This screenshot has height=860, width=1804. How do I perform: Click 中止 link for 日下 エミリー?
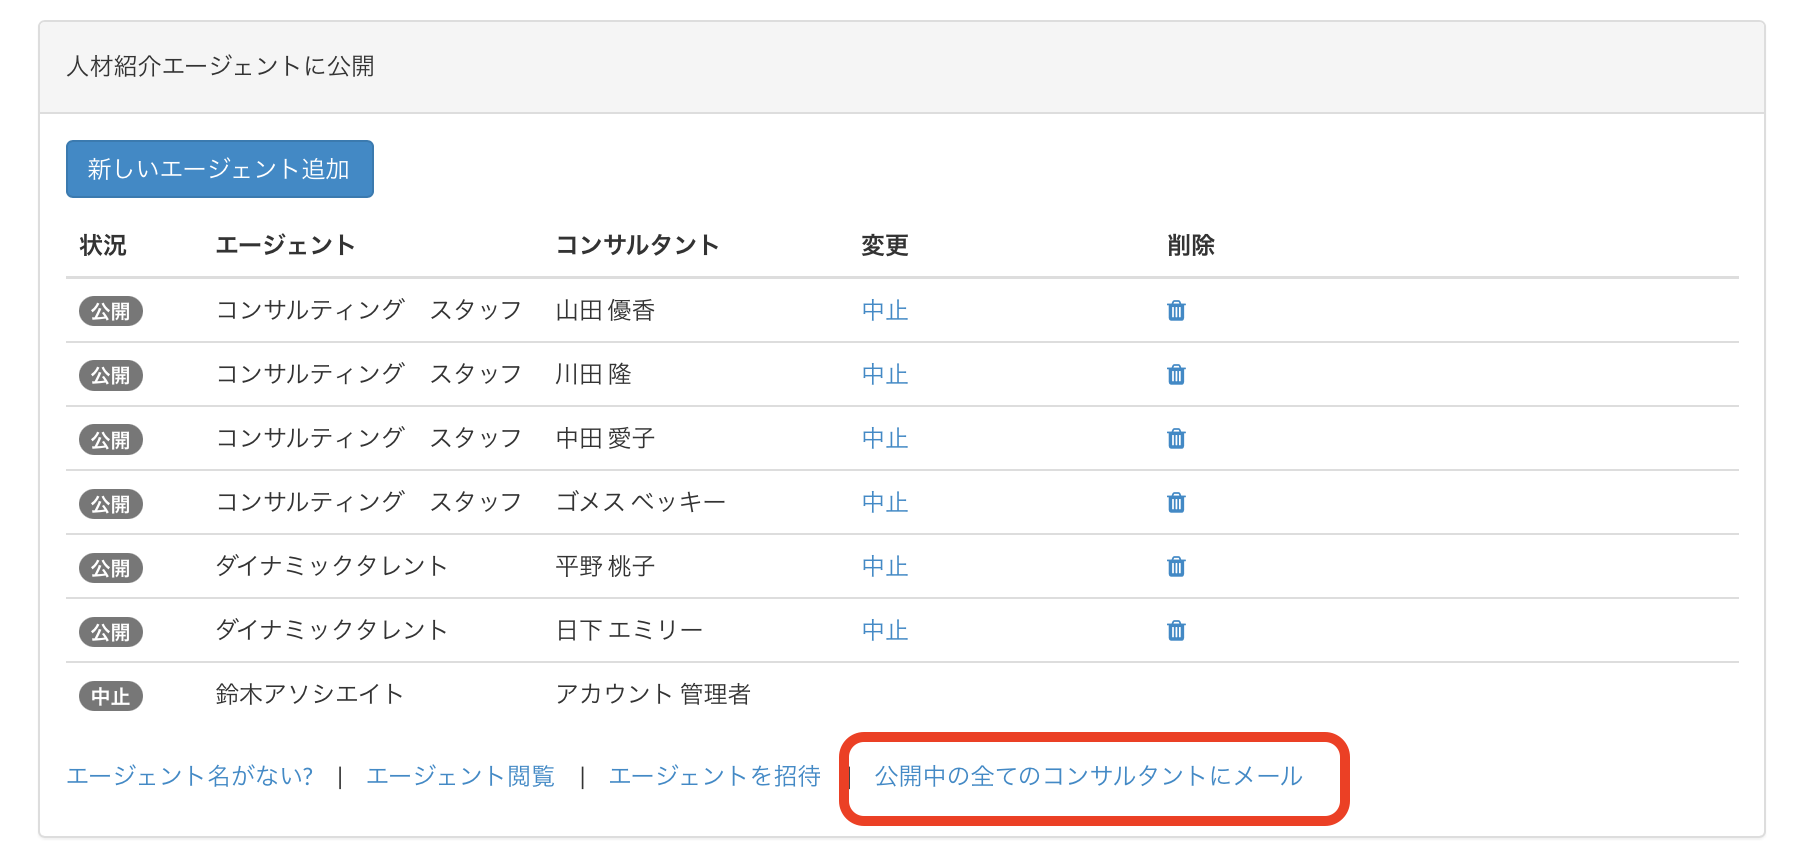[884, 631]
